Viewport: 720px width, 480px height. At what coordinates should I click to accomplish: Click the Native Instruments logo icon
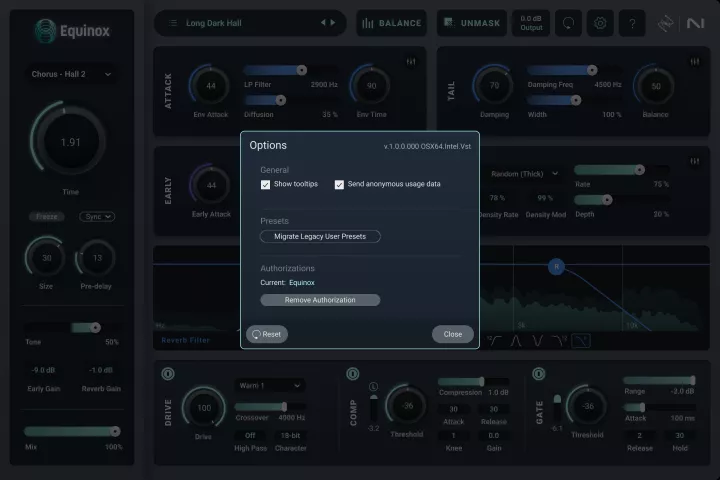(695, 23)
